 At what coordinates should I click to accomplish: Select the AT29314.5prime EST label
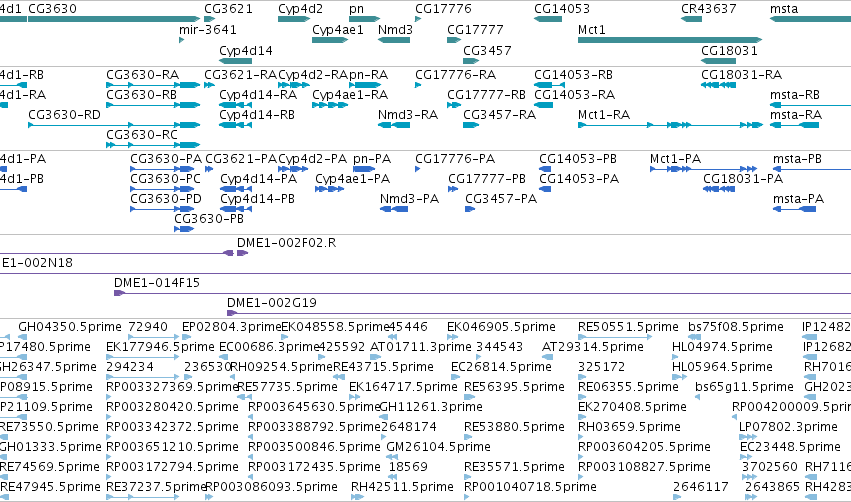[593, 347]
